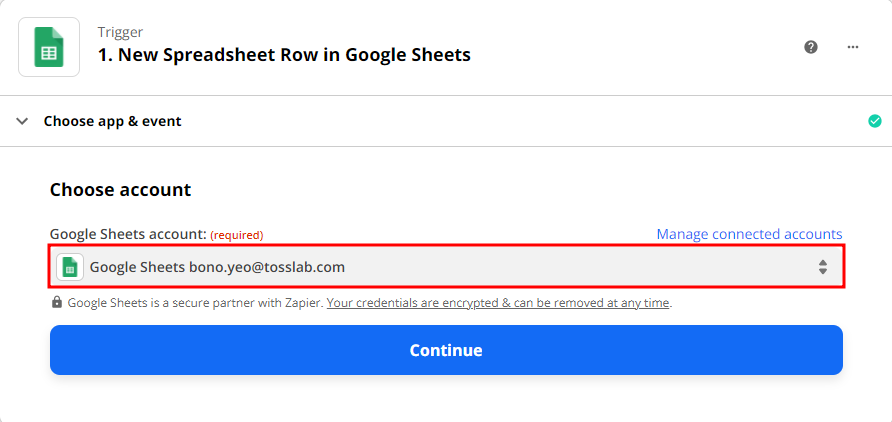Open the credentials are encrypted link
892x422 pixels.
(x=498, y=302)
